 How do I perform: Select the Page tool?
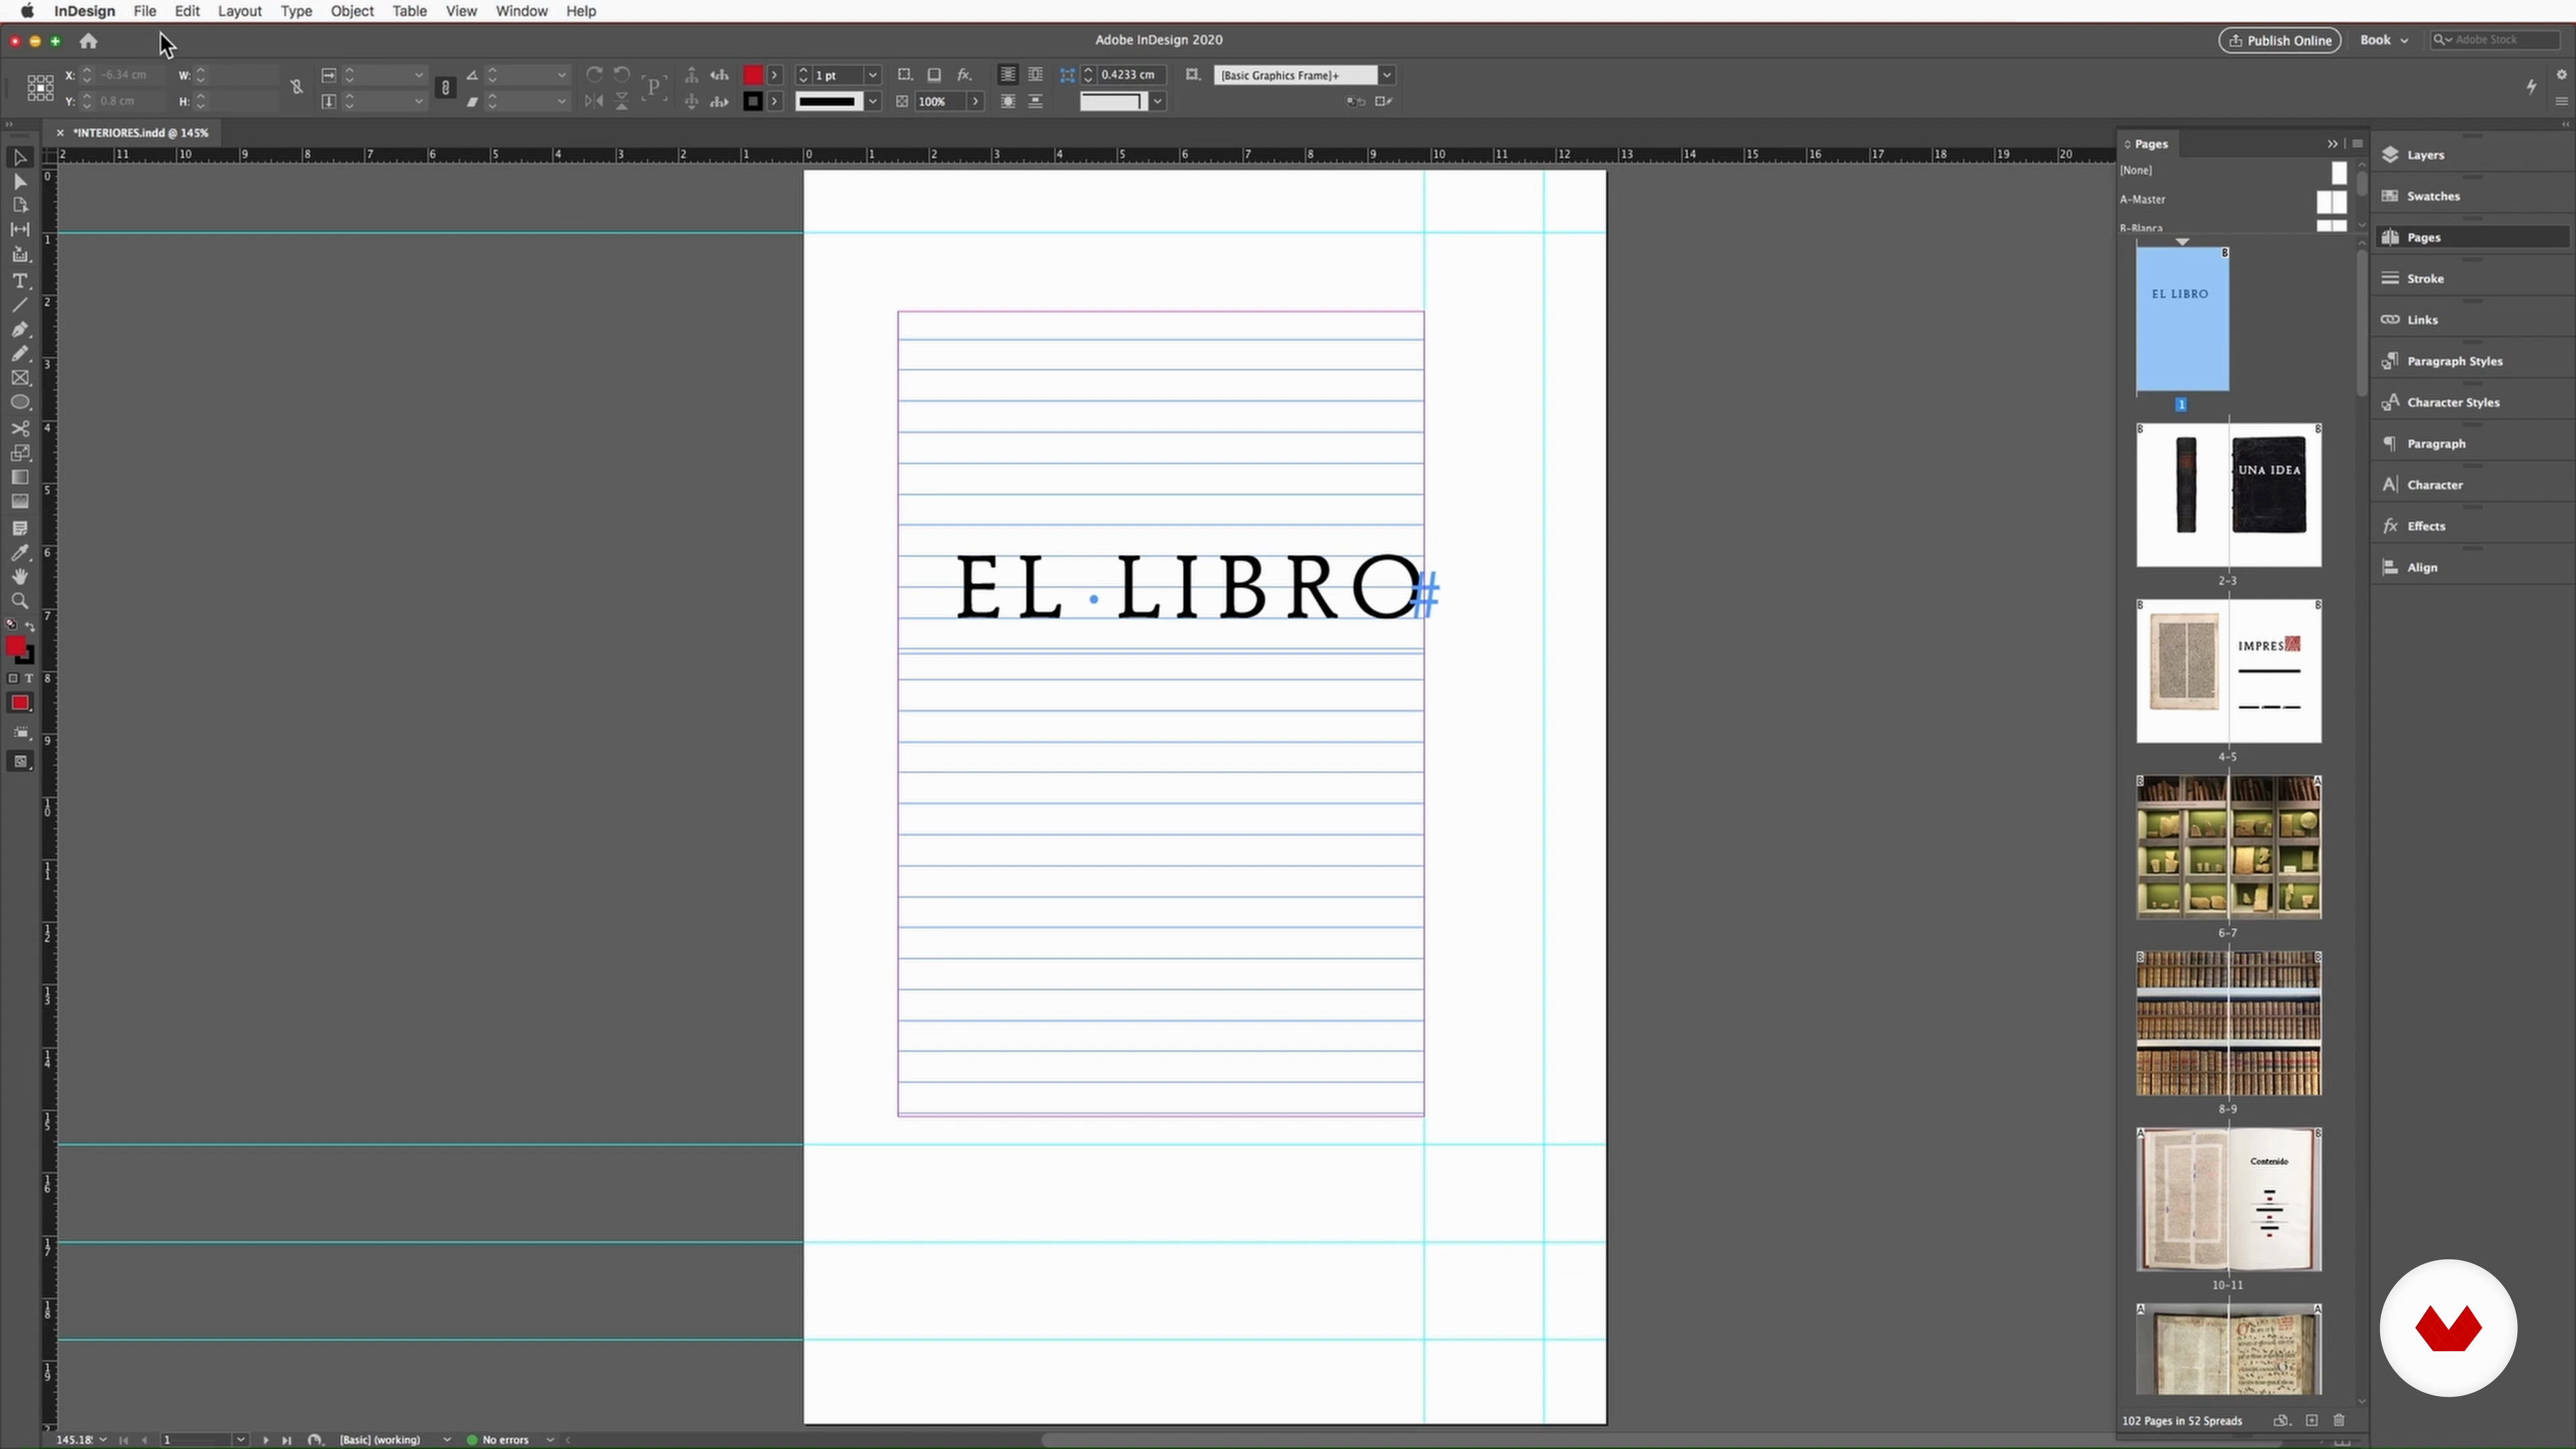coord(19,205)
